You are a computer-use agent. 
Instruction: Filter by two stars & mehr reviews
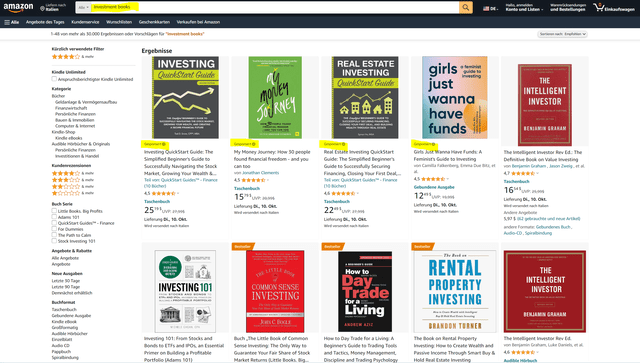(x=72, y=186)
